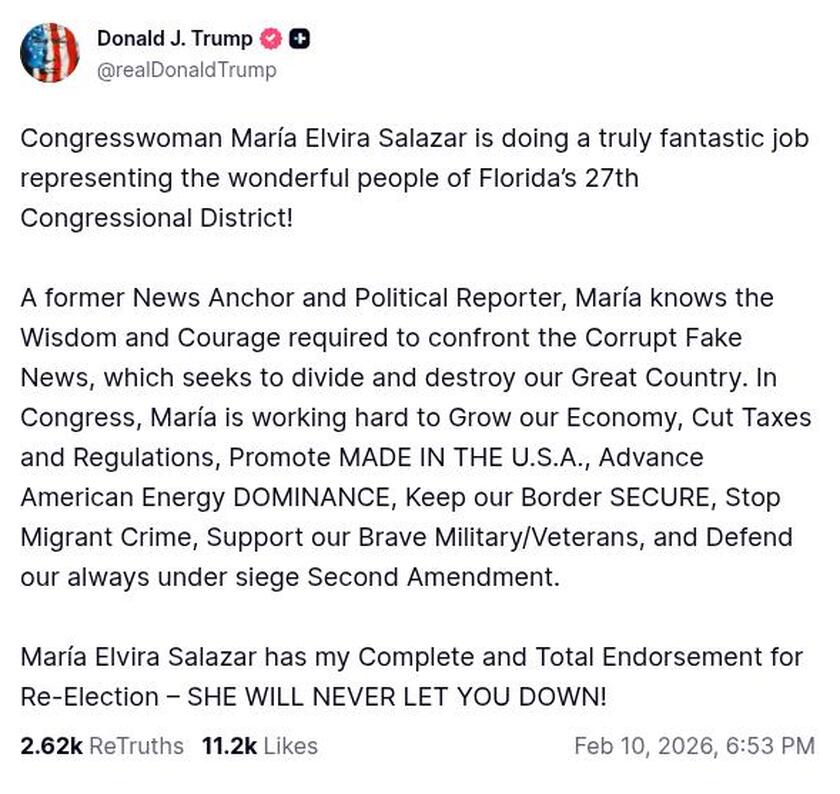View the 11.2k Likes count
The image size is (840, 794).
pos(227,745)
